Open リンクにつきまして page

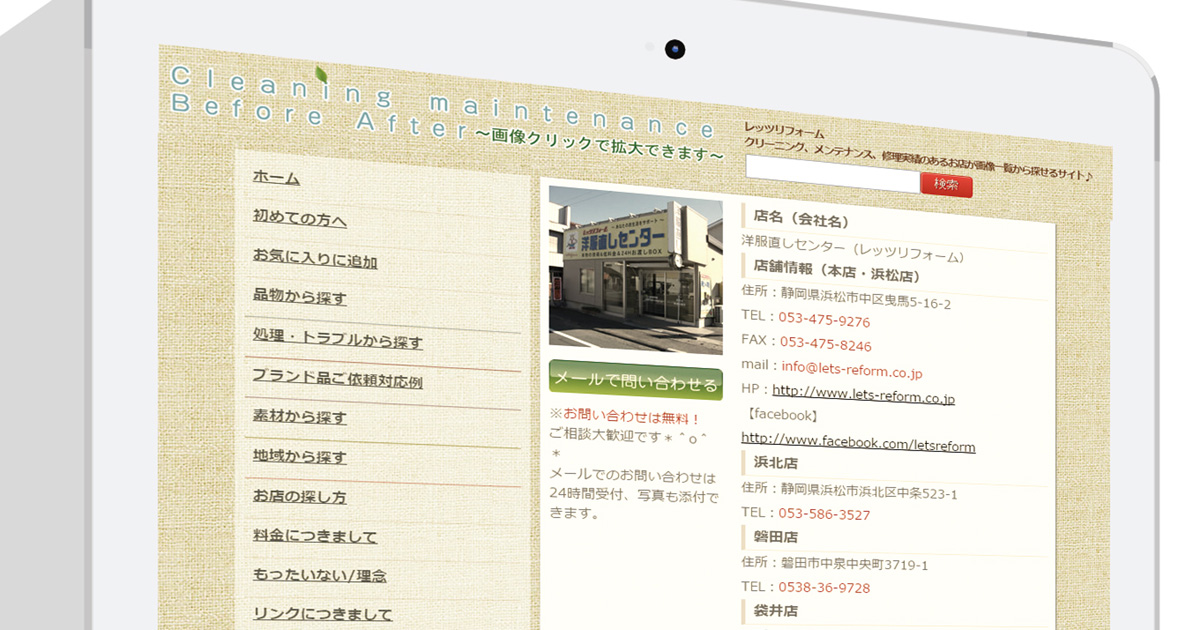(x=323, y=614)
